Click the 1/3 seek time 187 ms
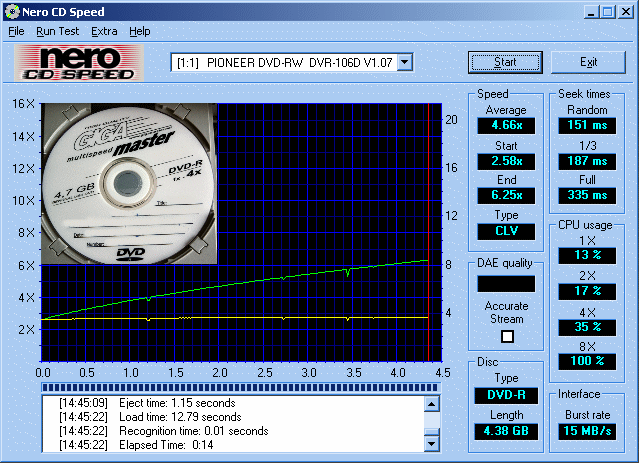The image size is (639, 463). pyautogui.click(x=587, y=161)
